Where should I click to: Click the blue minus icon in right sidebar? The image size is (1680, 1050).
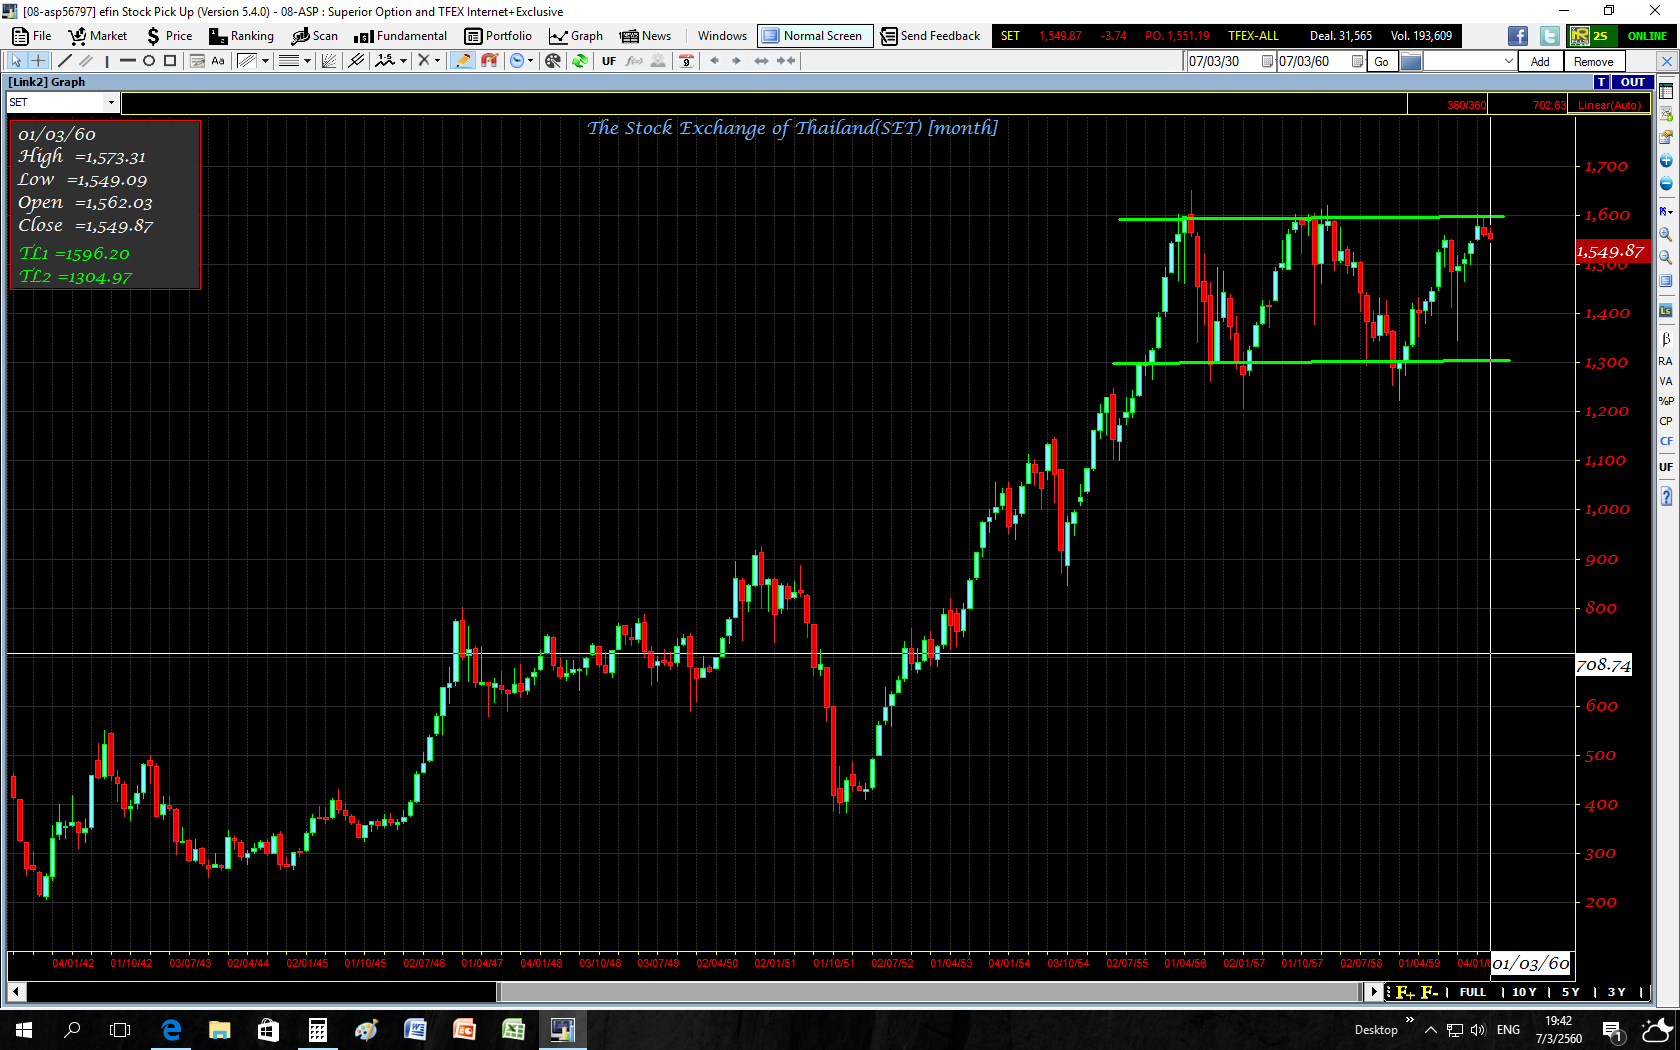click(x=1666, y=184)
